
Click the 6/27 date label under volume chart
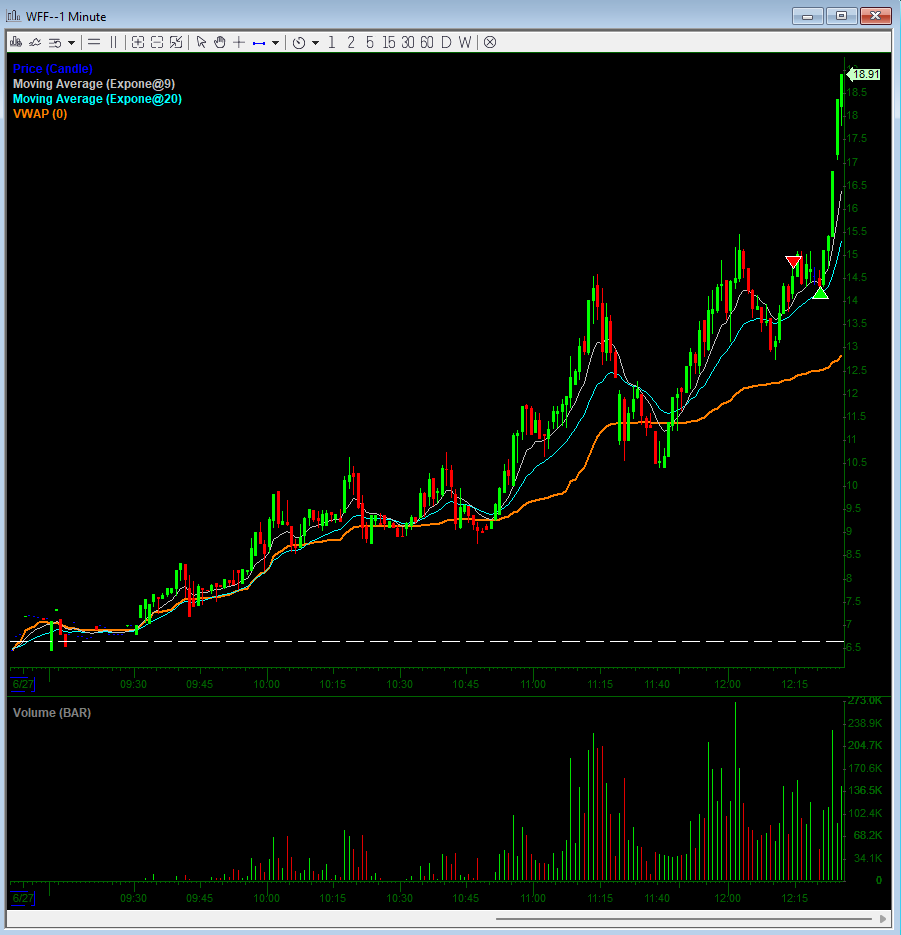click(23, 898)
